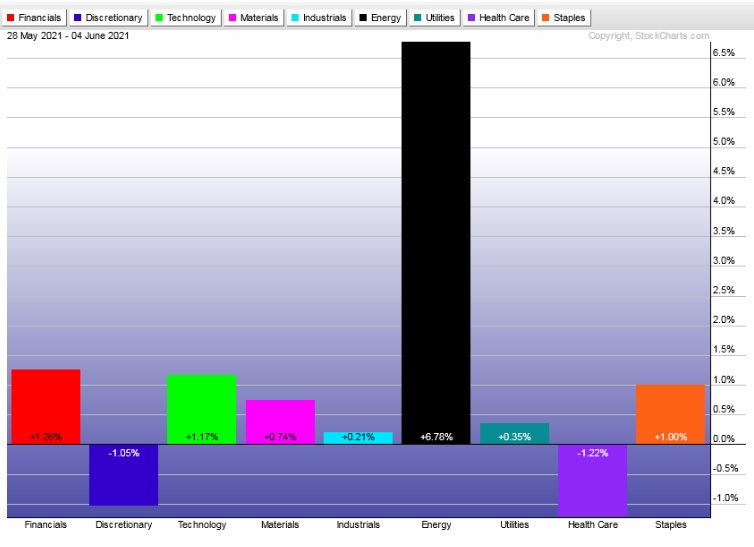754x547 pixels.
Task: Toggle the Utilities legend button
Action: 434,18
